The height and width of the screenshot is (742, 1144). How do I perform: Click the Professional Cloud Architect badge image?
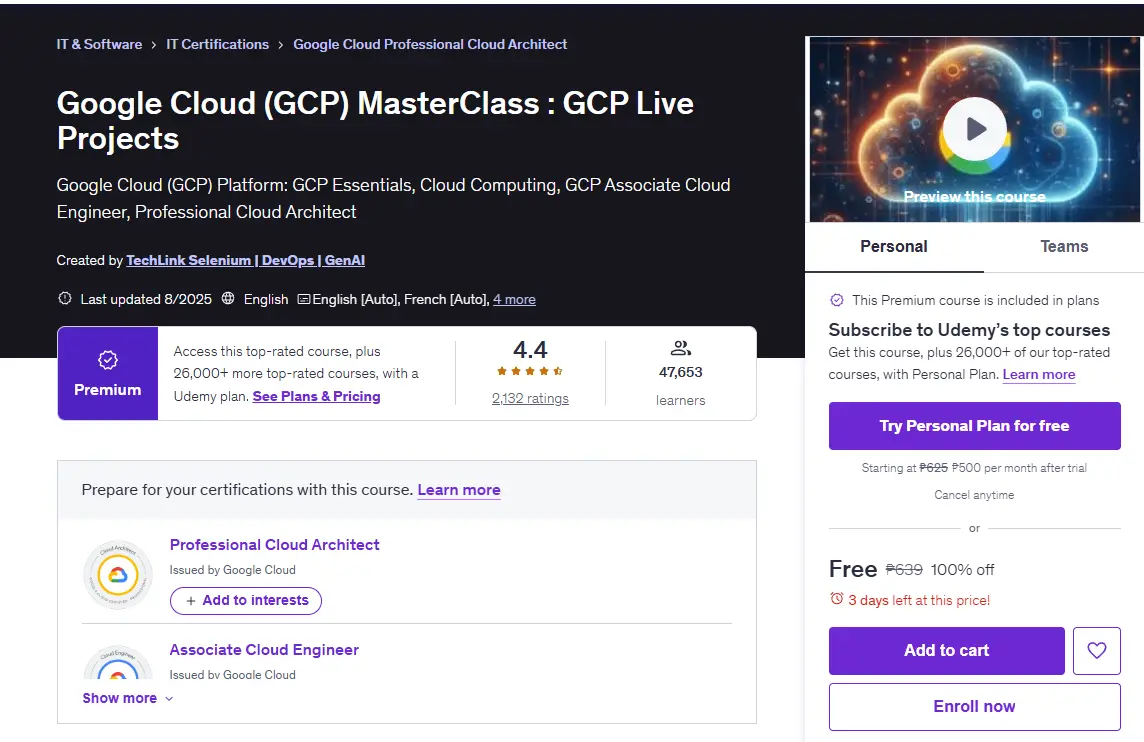(x=118, y=575)
